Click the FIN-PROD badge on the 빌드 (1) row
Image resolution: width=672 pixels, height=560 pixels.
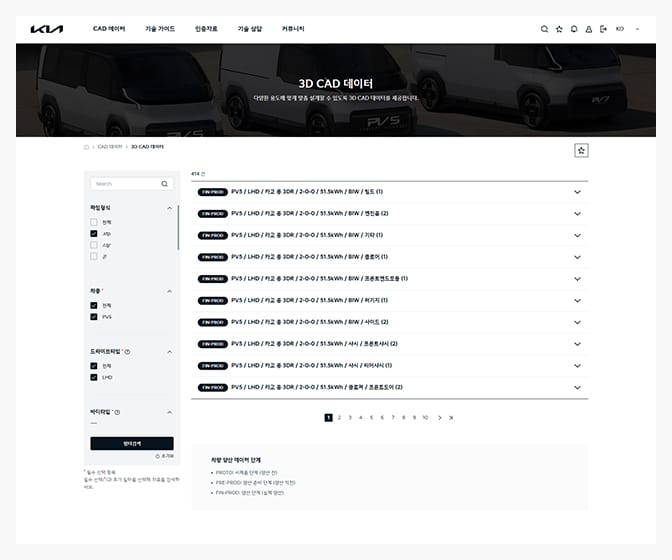coord(213,192)
